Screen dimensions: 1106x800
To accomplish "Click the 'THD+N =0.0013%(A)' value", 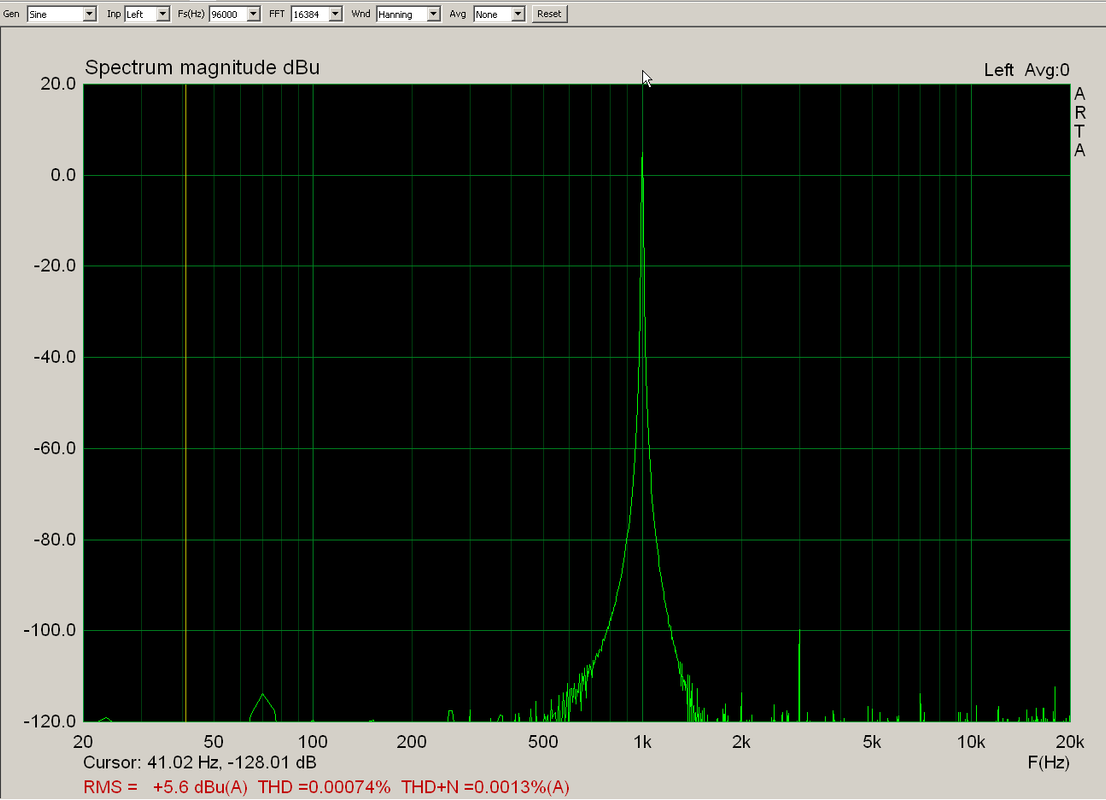I will click(485, 787).
